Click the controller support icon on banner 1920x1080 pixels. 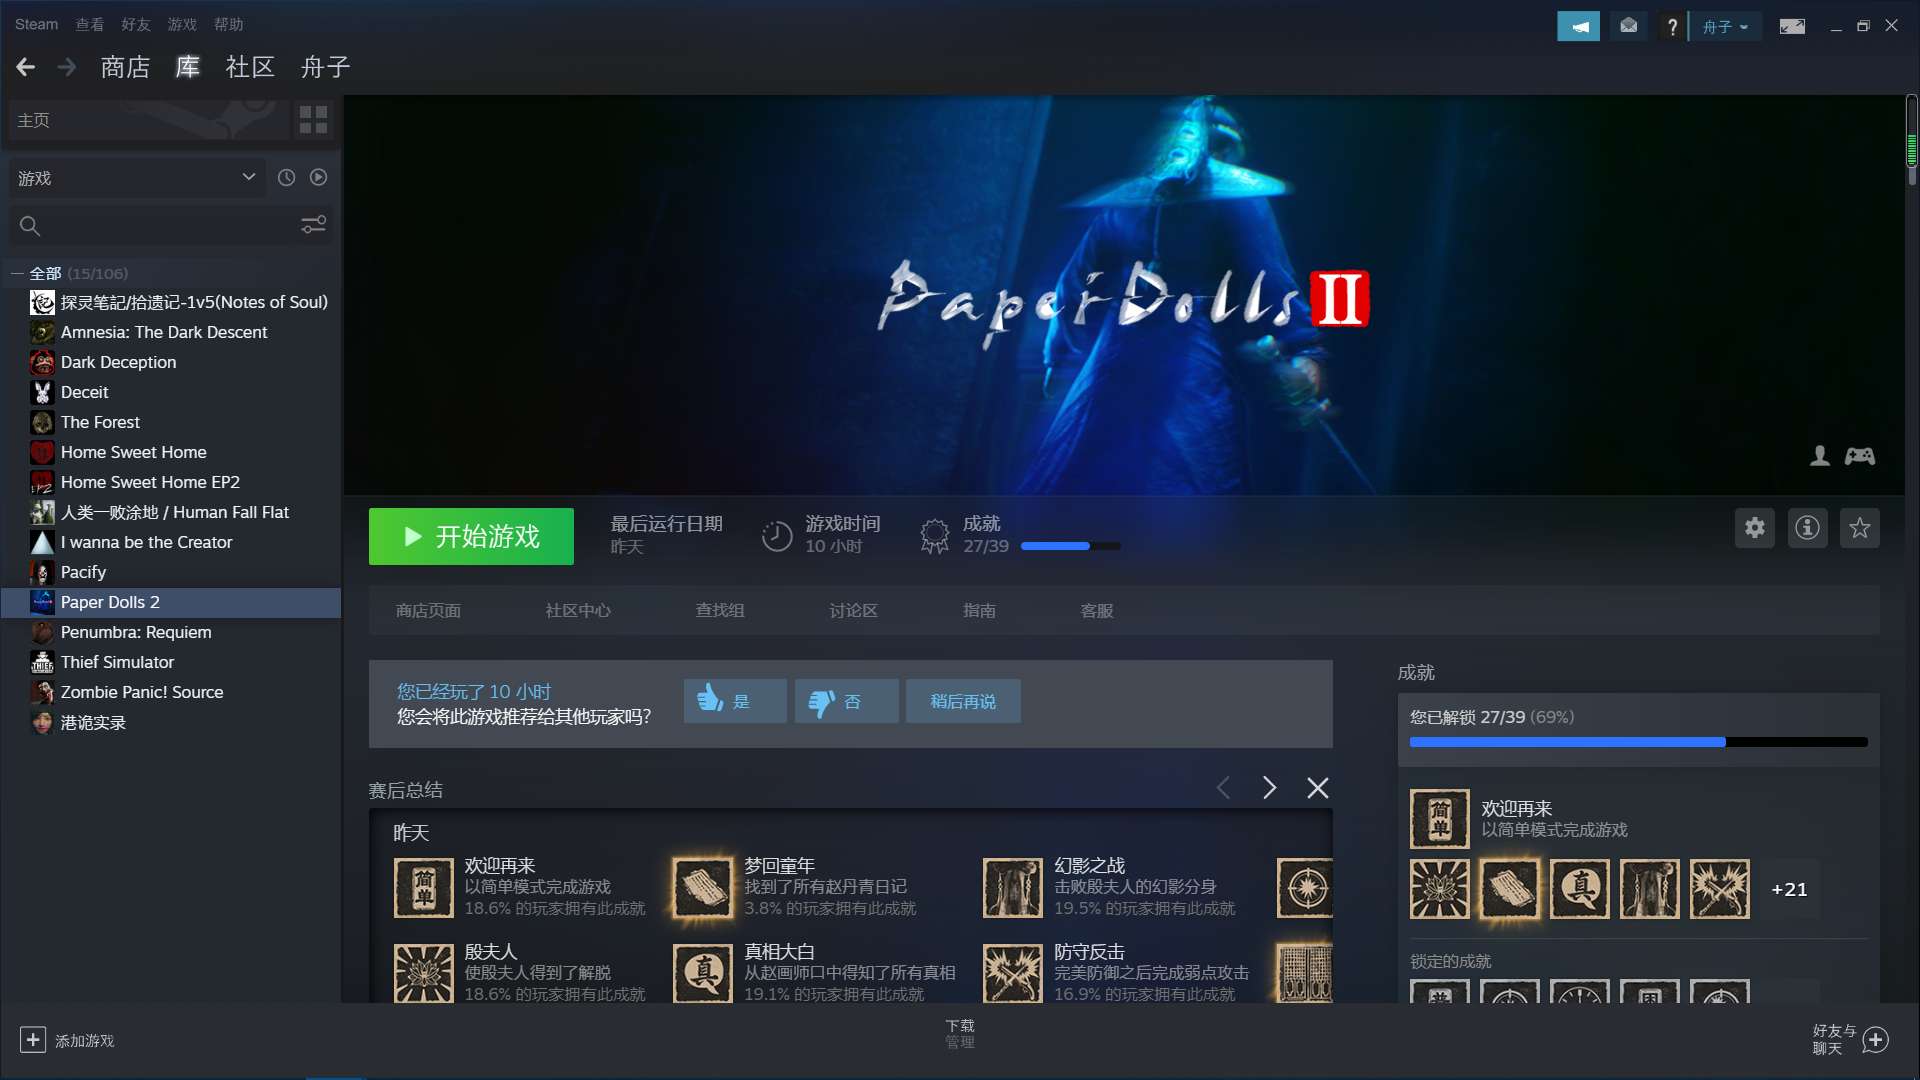(1860, 456)
